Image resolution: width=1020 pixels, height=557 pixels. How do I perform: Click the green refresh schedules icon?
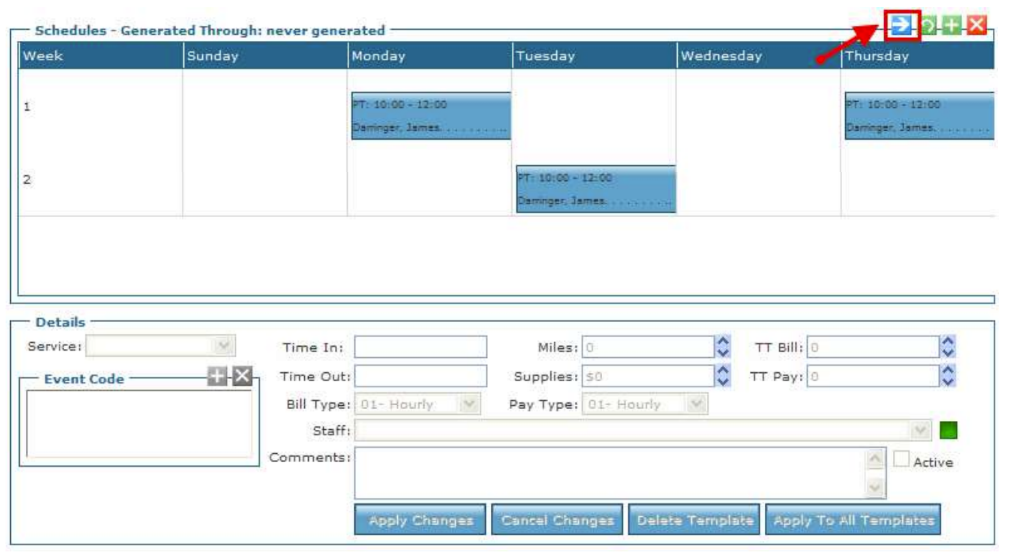tap(930, 27)
